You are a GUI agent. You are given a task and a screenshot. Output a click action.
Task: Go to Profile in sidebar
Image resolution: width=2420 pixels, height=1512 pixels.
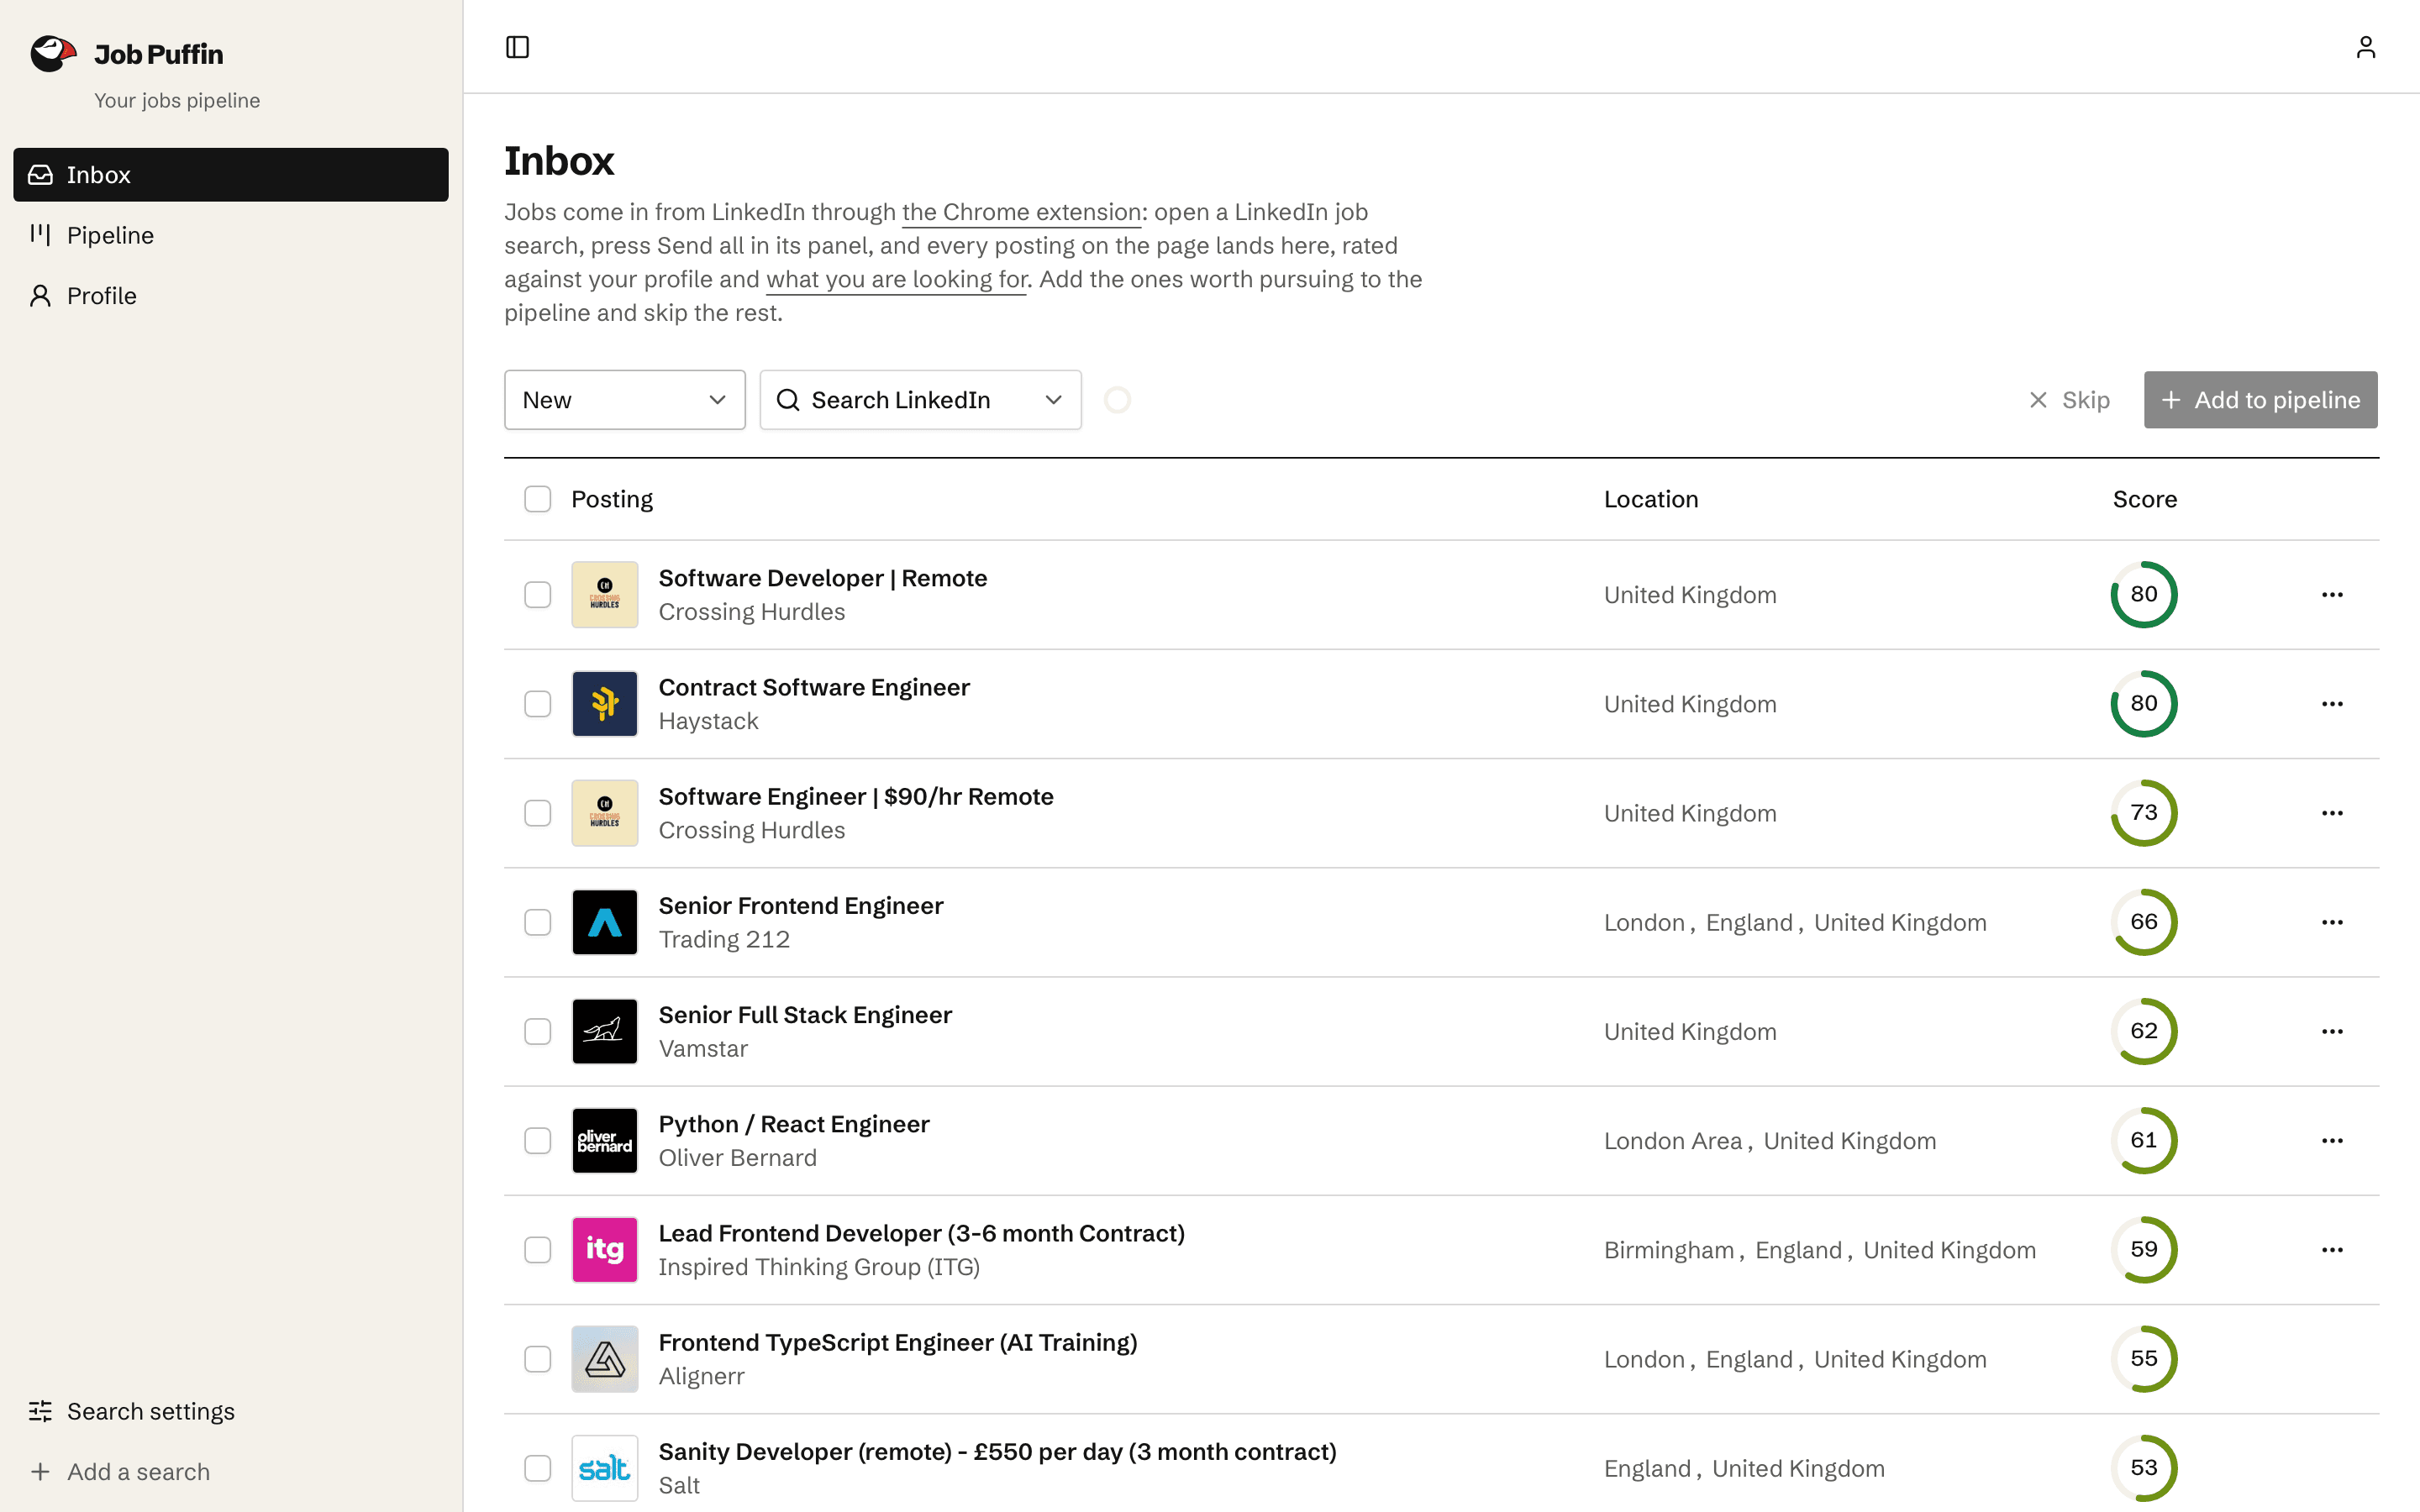click(x=230, y=296)
